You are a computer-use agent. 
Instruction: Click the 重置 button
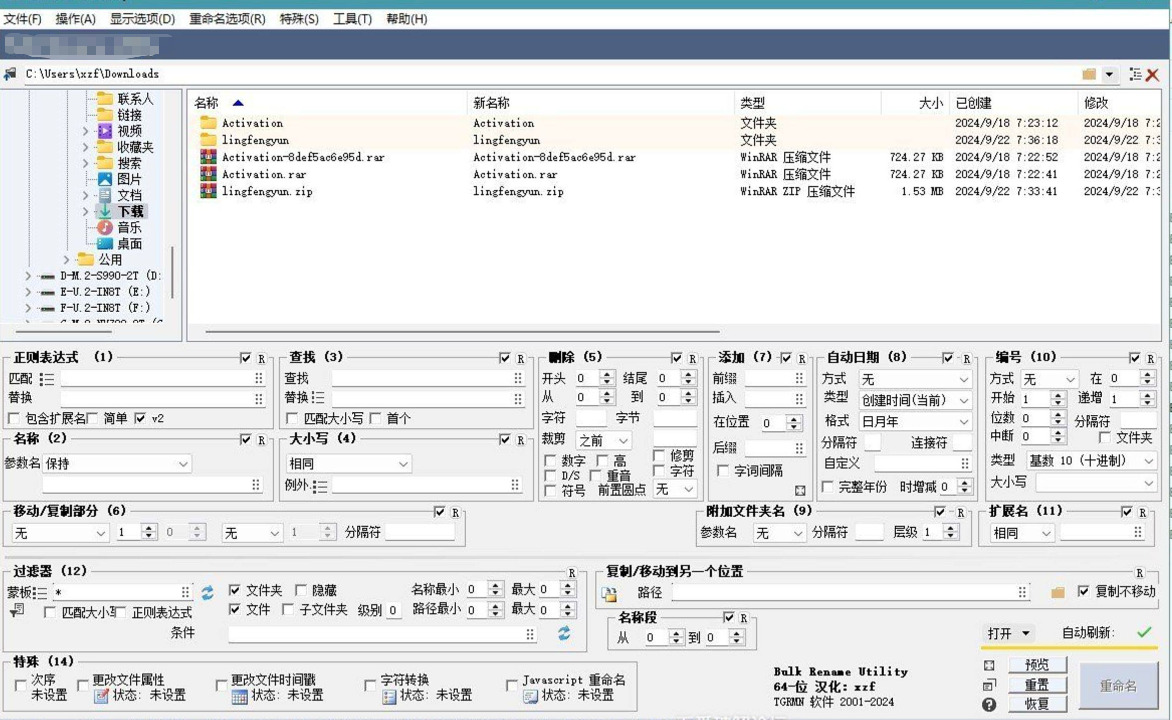[x=1037, y=684]
